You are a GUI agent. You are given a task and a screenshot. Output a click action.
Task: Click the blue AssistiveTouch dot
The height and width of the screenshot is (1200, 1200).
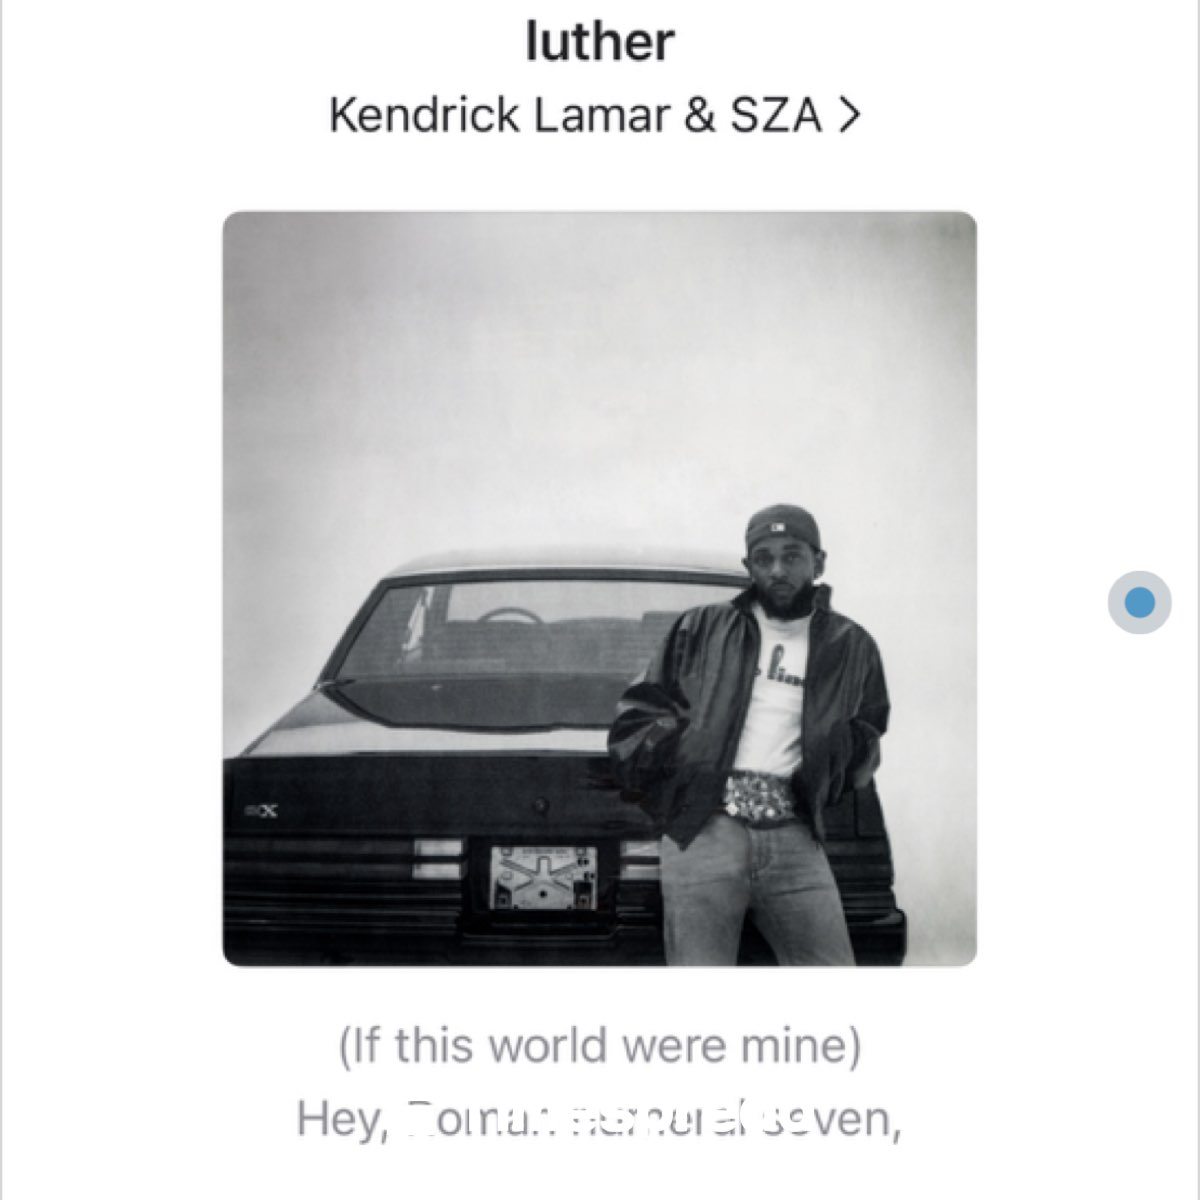1140,602
